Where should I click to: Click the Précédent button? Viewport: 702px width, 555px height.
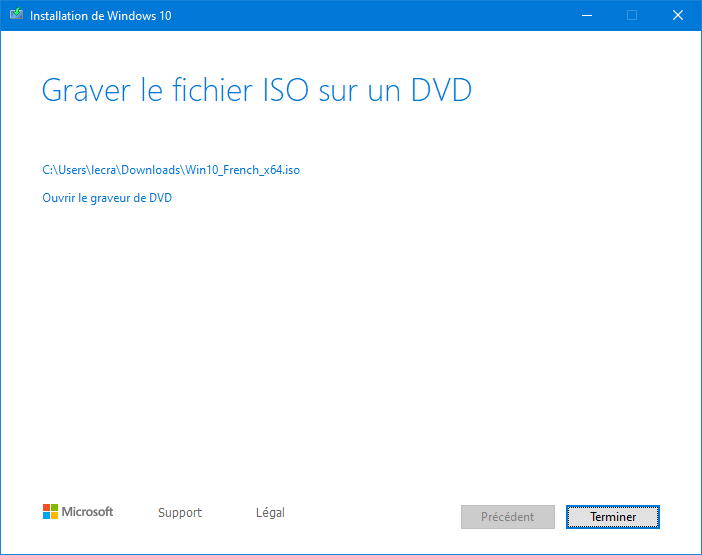[508, 517]
